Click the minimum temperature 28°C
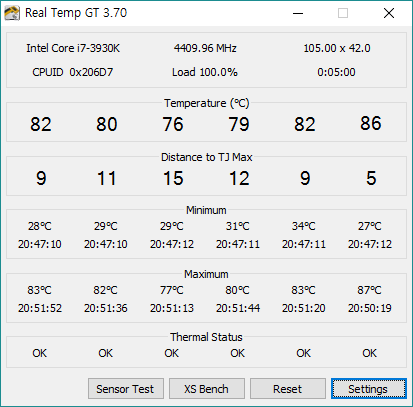The width and height of the screenshot is (413, 407). point(40,226)
